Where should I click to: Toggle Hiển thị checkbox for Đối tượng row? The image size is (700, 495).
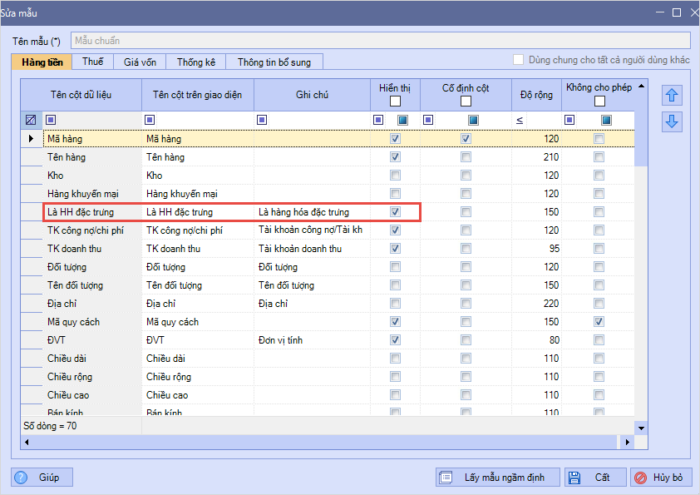point(395,266)
